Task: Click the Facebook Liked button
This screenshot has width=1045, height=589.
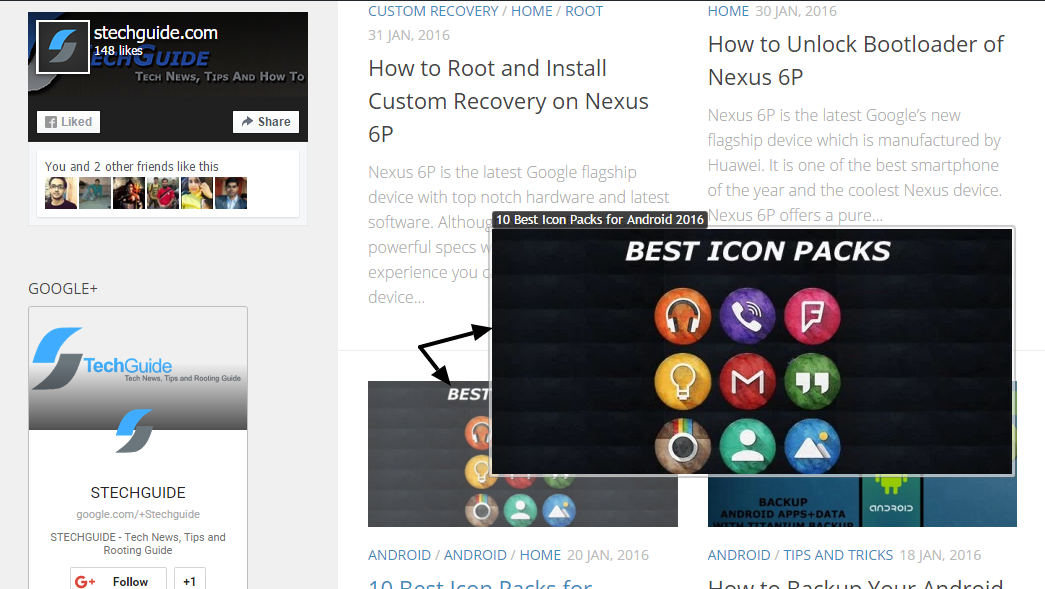Action: [x=68, y=122]
